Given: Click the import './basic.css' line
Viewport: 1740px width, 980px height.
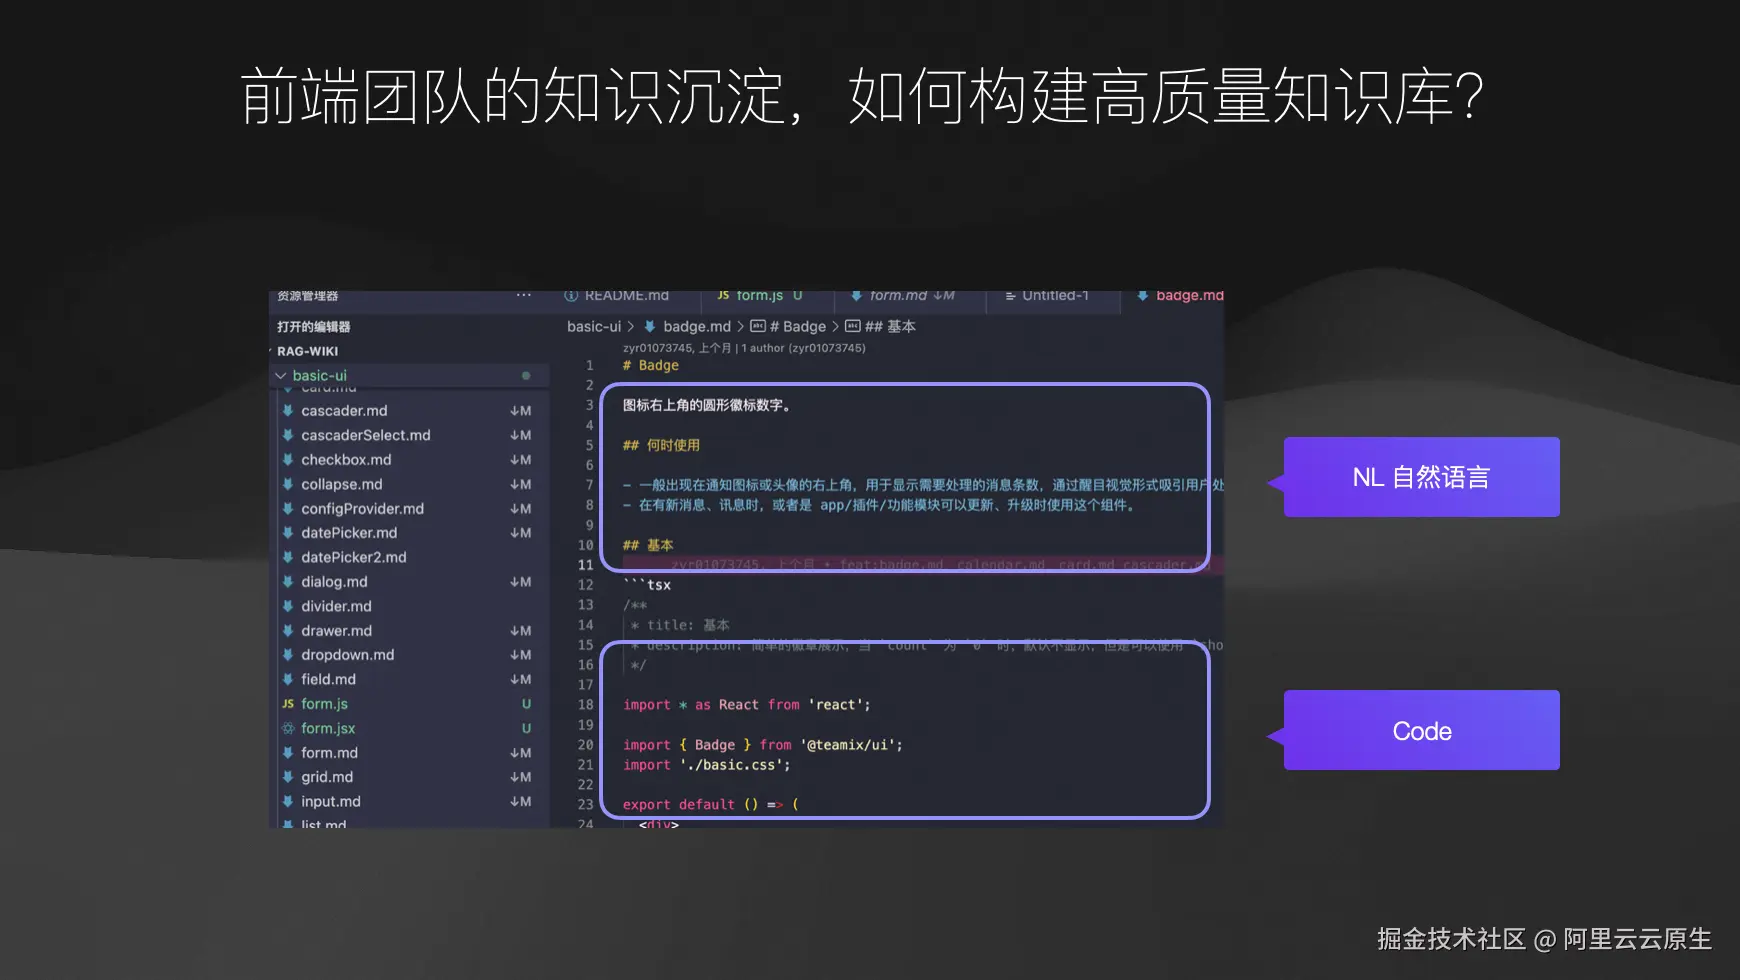Looking at the screenshot, I should pos(707,765).
